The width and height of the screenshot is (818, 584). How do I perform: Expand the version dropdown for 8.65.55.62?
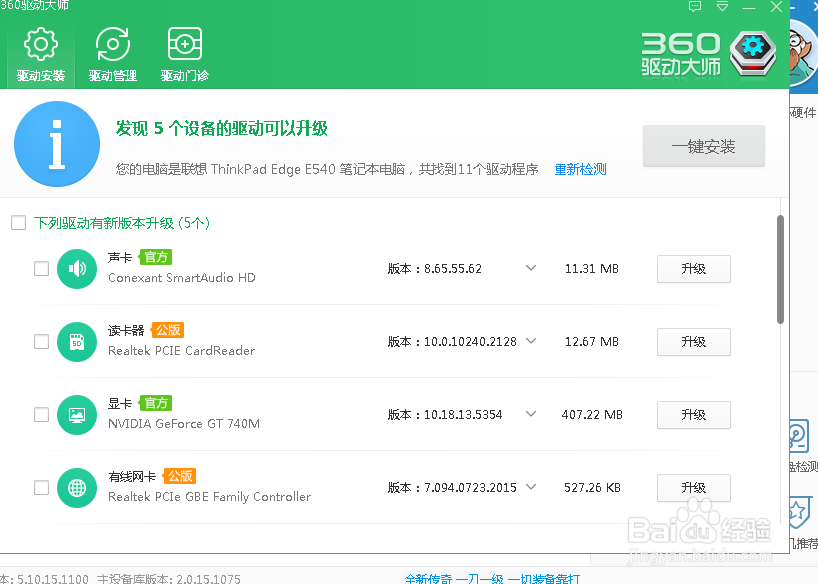tap(530, 268)
